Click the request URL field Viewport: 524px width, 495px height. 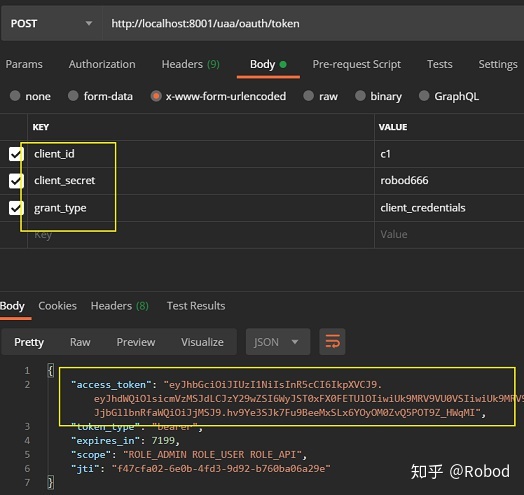coord(313,24)
